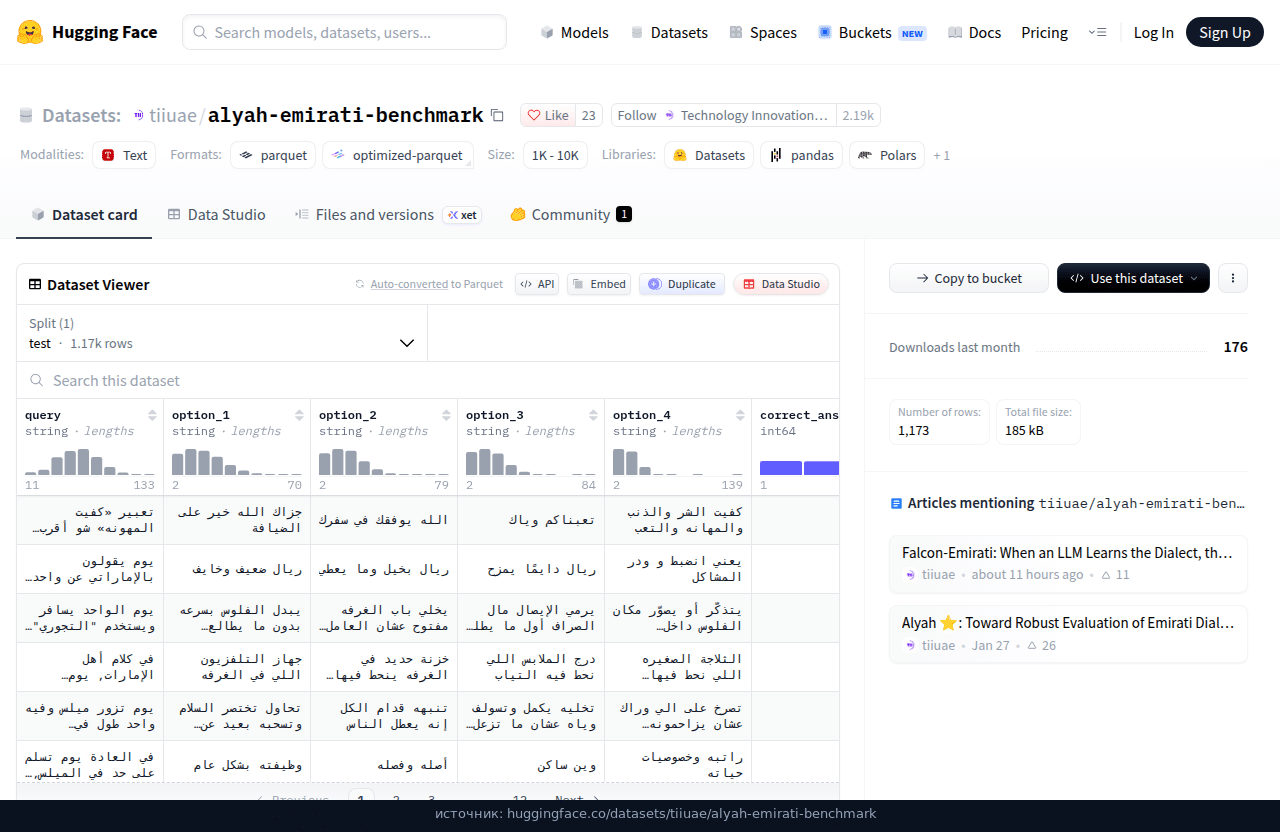Open the extra navigation menu icon
1280x832 pixels.
coord(1097,32)
